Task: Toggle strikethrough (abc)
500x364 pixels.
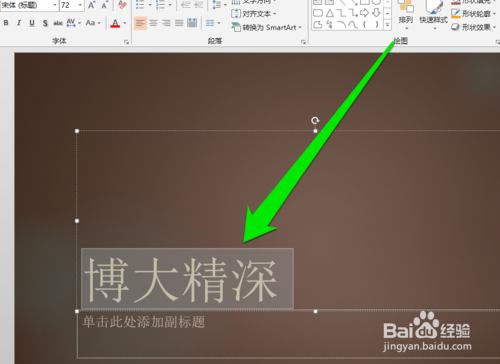Action: [58, 23]
